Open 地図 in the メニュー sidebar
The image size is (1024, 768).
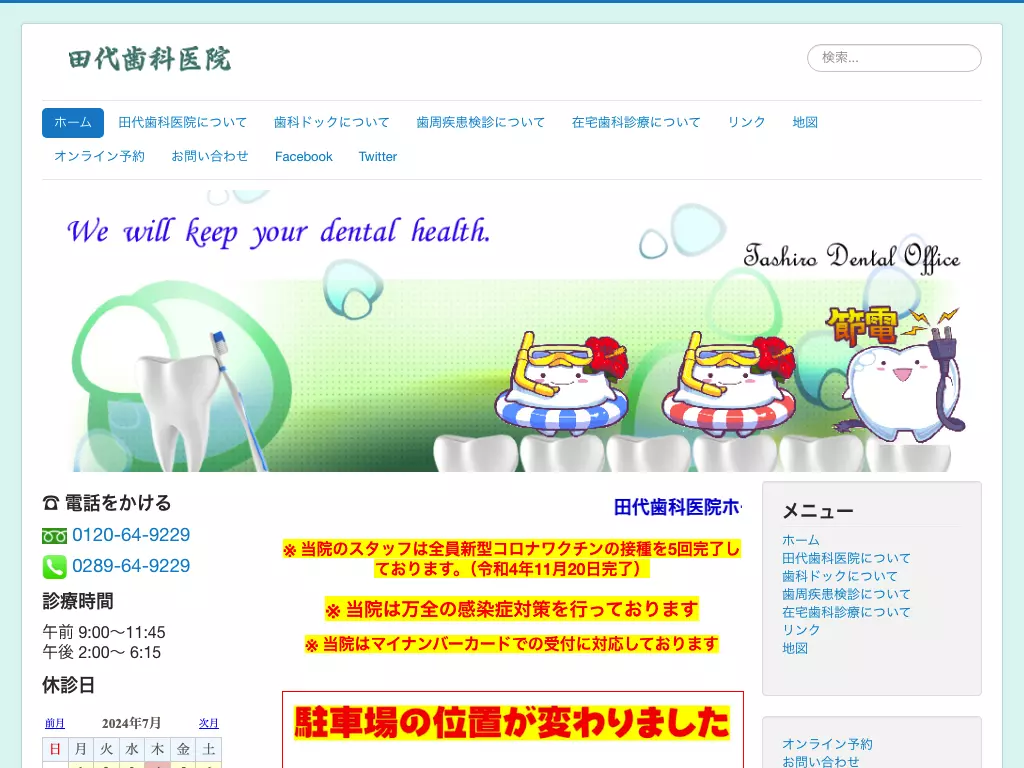(x=795, y=648)
